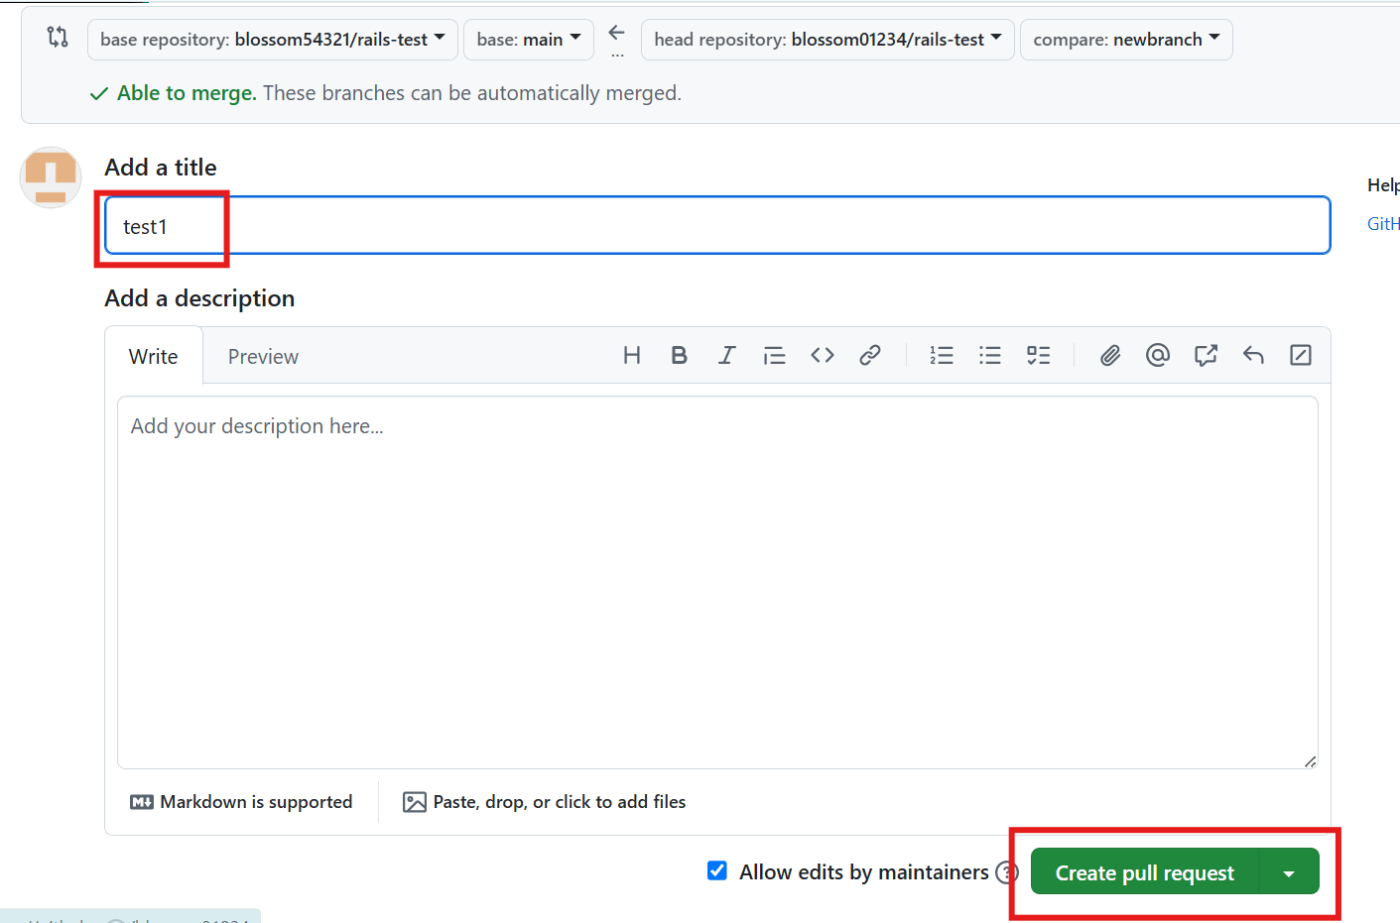The width and height of the screenshot is (1400, 923).
Task: Insert an unordered bullet list
Action: (990, 355)
